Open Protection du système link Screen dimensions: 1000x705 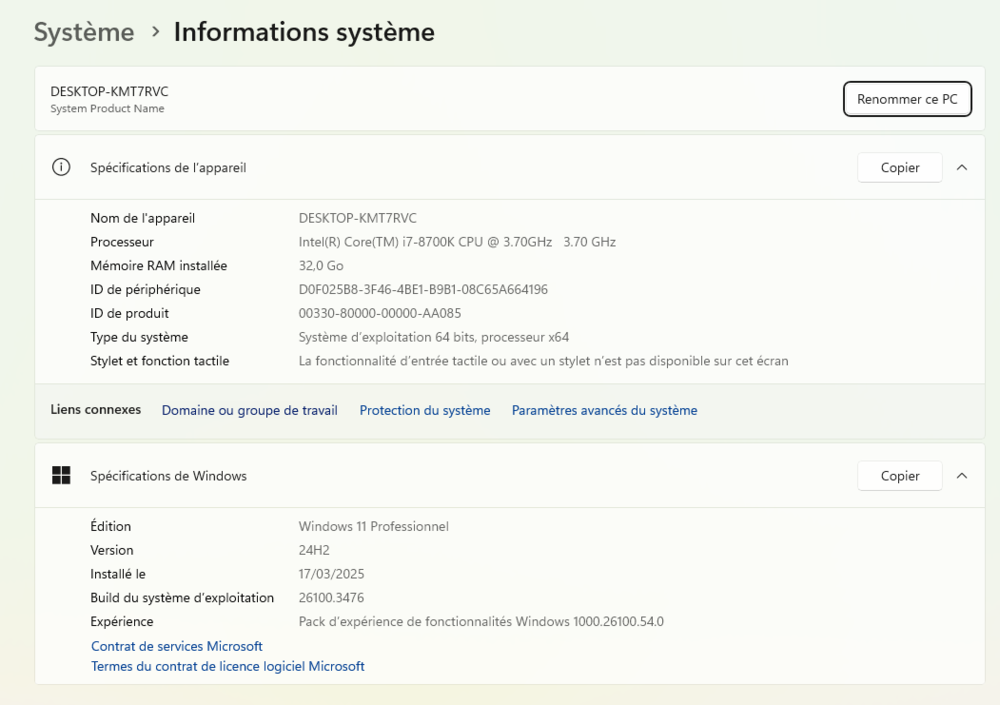(425, 410)
